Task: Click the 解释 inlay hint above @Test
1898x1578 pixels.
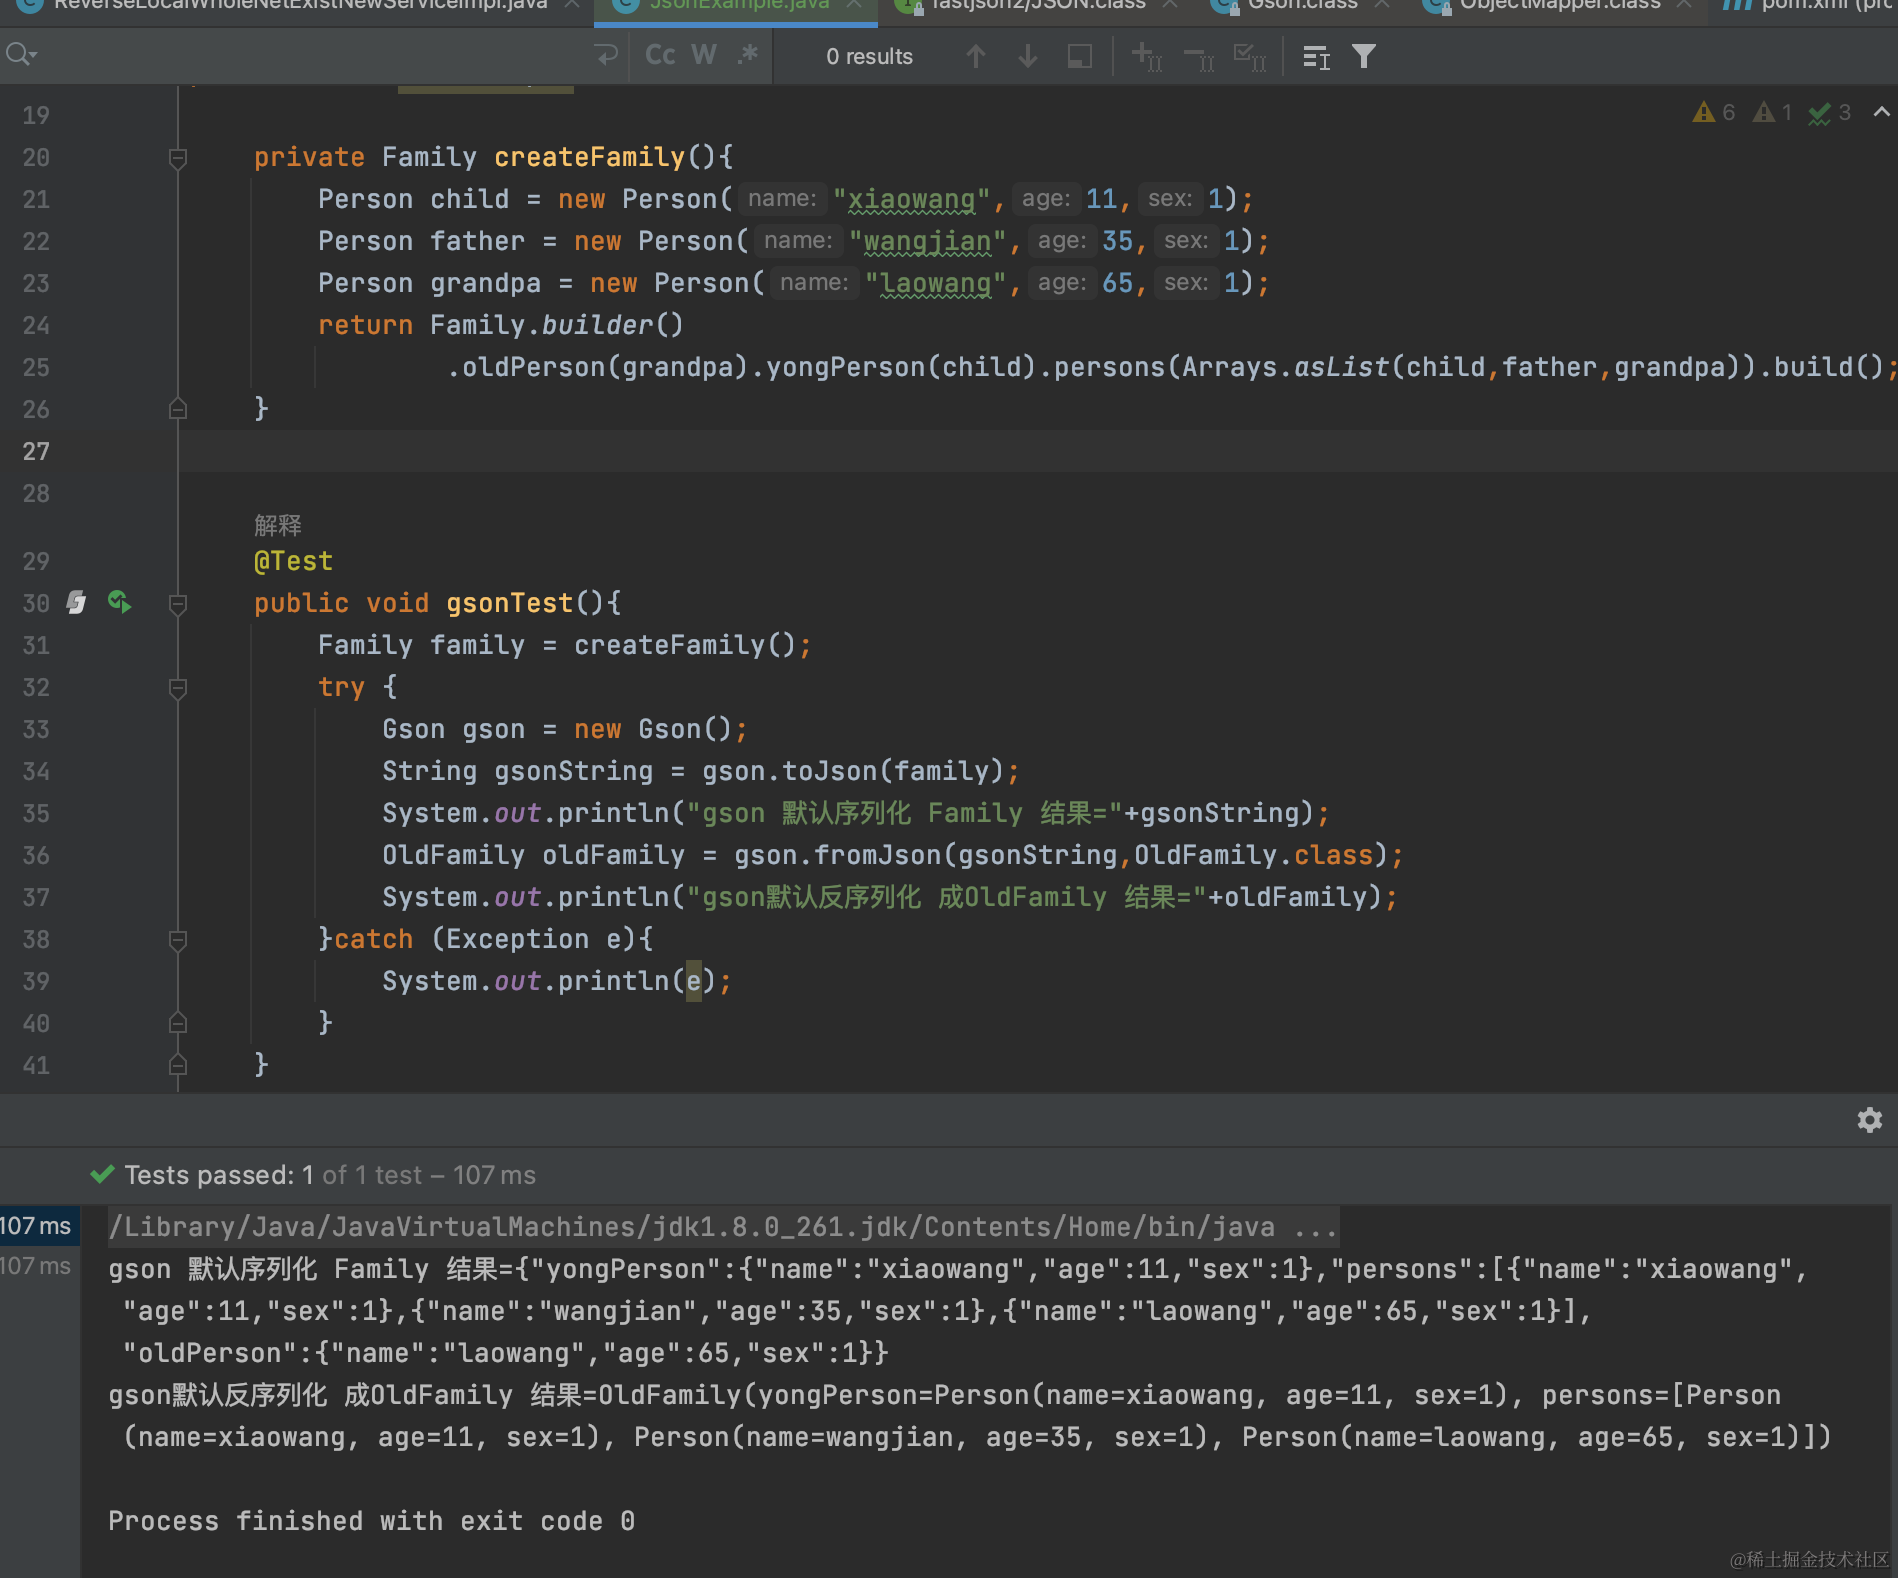Action: [278, 525]
